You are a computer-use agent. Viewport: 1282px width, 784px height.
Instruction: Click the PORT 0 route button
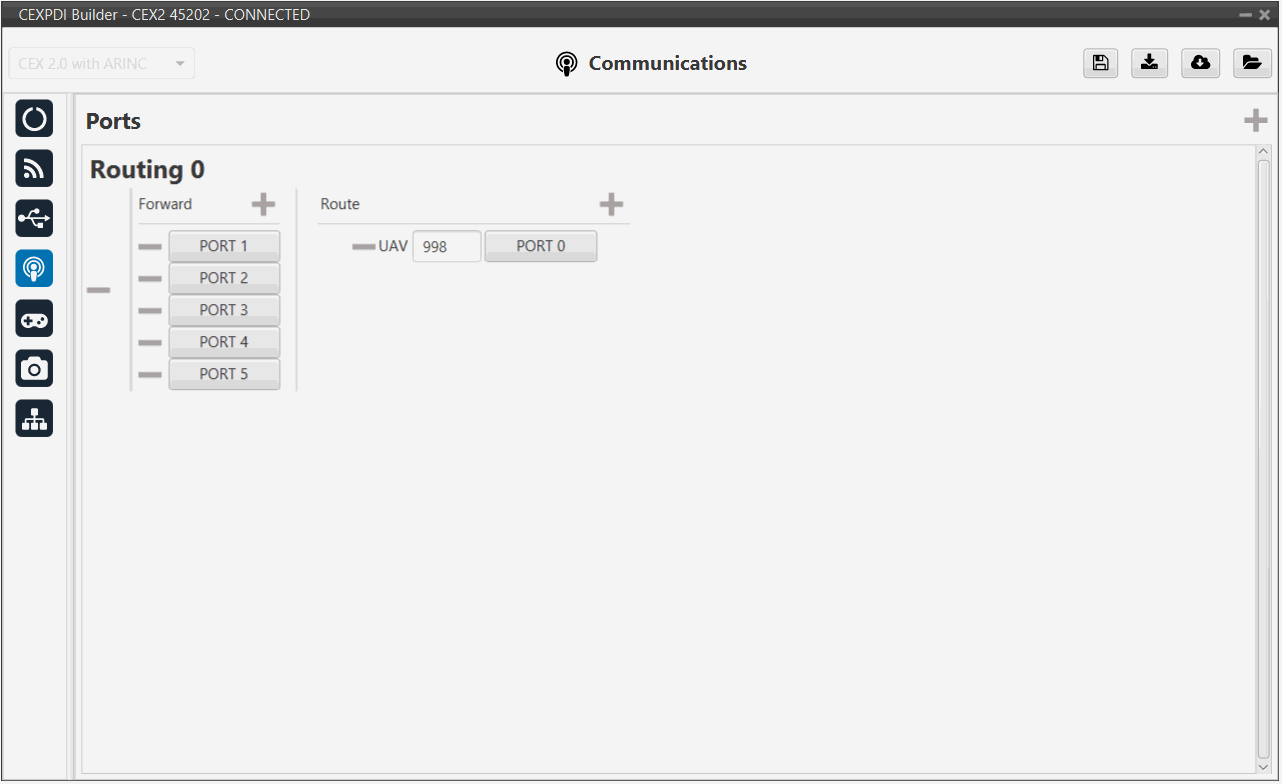point(541,246)
